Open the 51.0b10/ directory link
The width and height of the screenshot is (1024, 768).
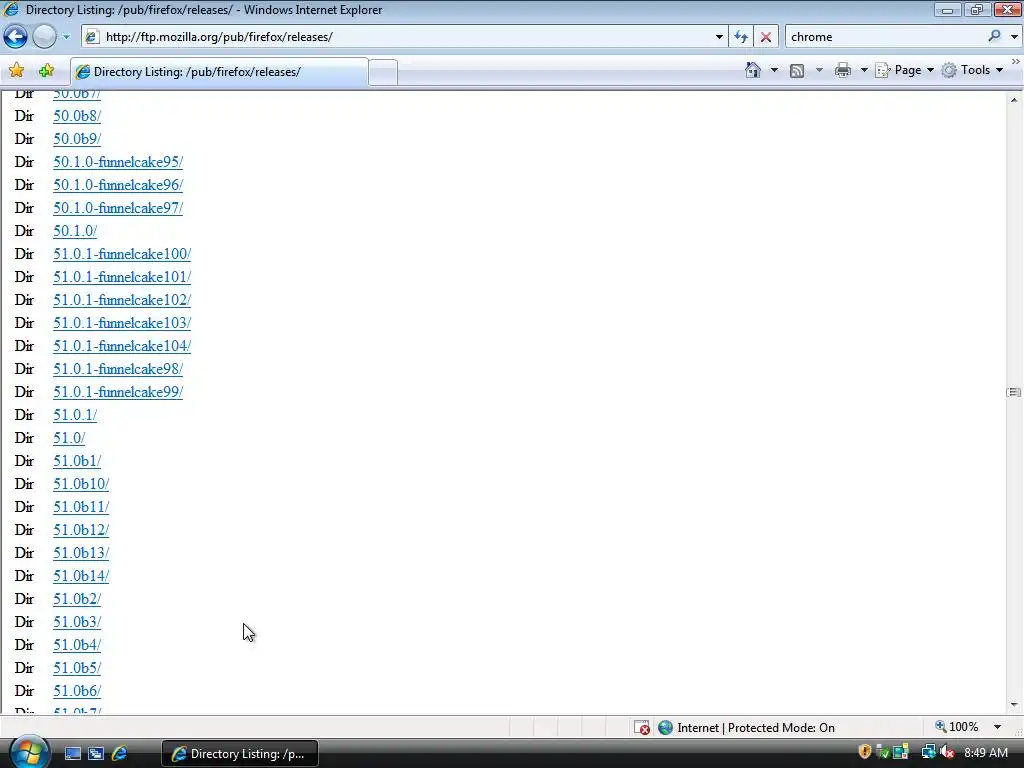81,484
